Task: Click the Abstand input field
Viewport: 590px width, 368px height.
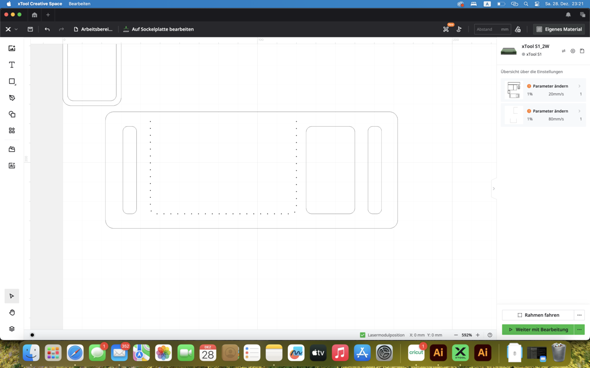Action: 492,29
